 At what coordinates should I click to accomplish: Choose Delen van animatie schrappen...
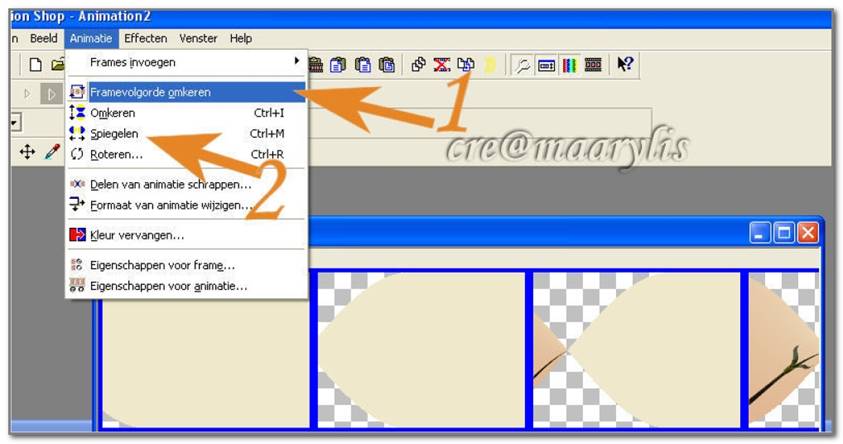click(186, 184)
